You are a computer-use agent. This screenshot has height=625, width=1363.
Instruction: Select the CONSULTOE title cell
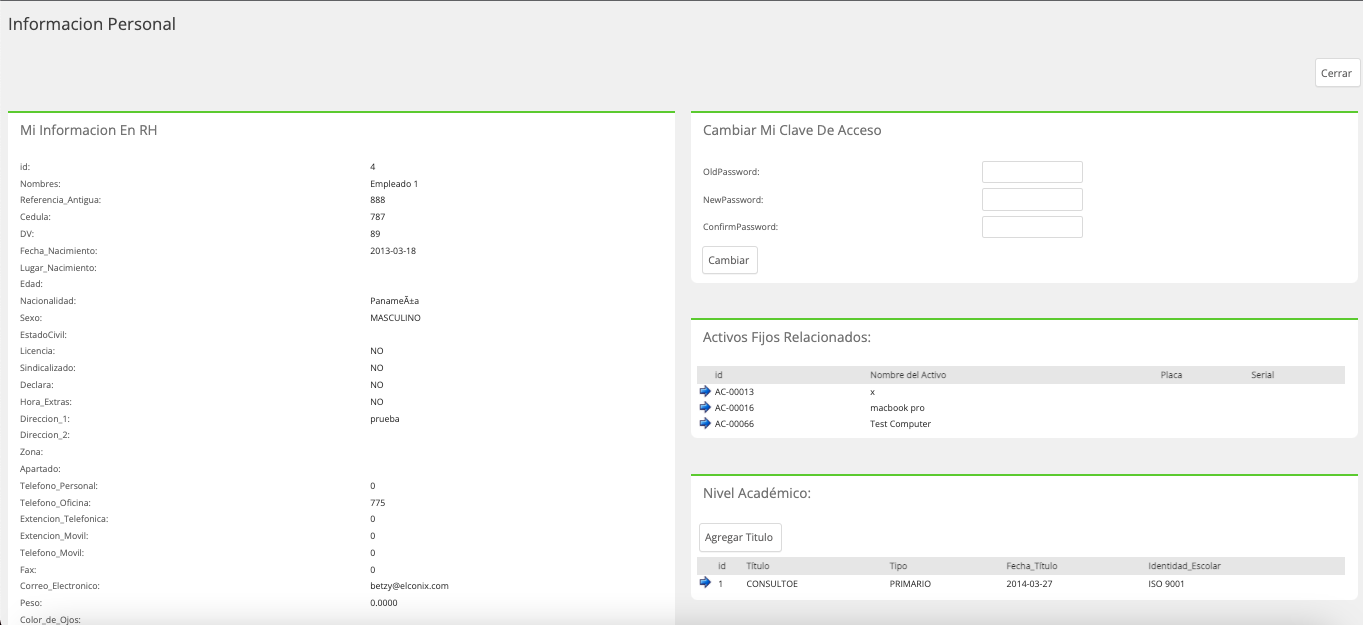pyautogui.click(x=772, y=584)
